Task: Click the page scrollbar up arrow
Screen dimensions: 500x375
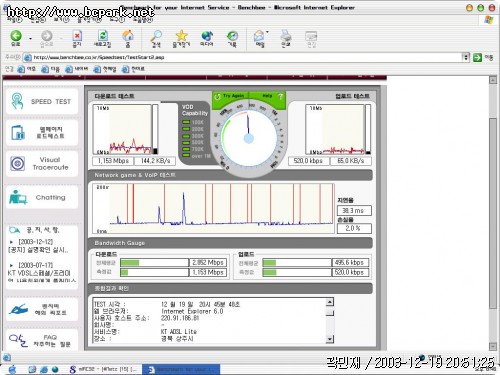Action: (x=493, y=80)
